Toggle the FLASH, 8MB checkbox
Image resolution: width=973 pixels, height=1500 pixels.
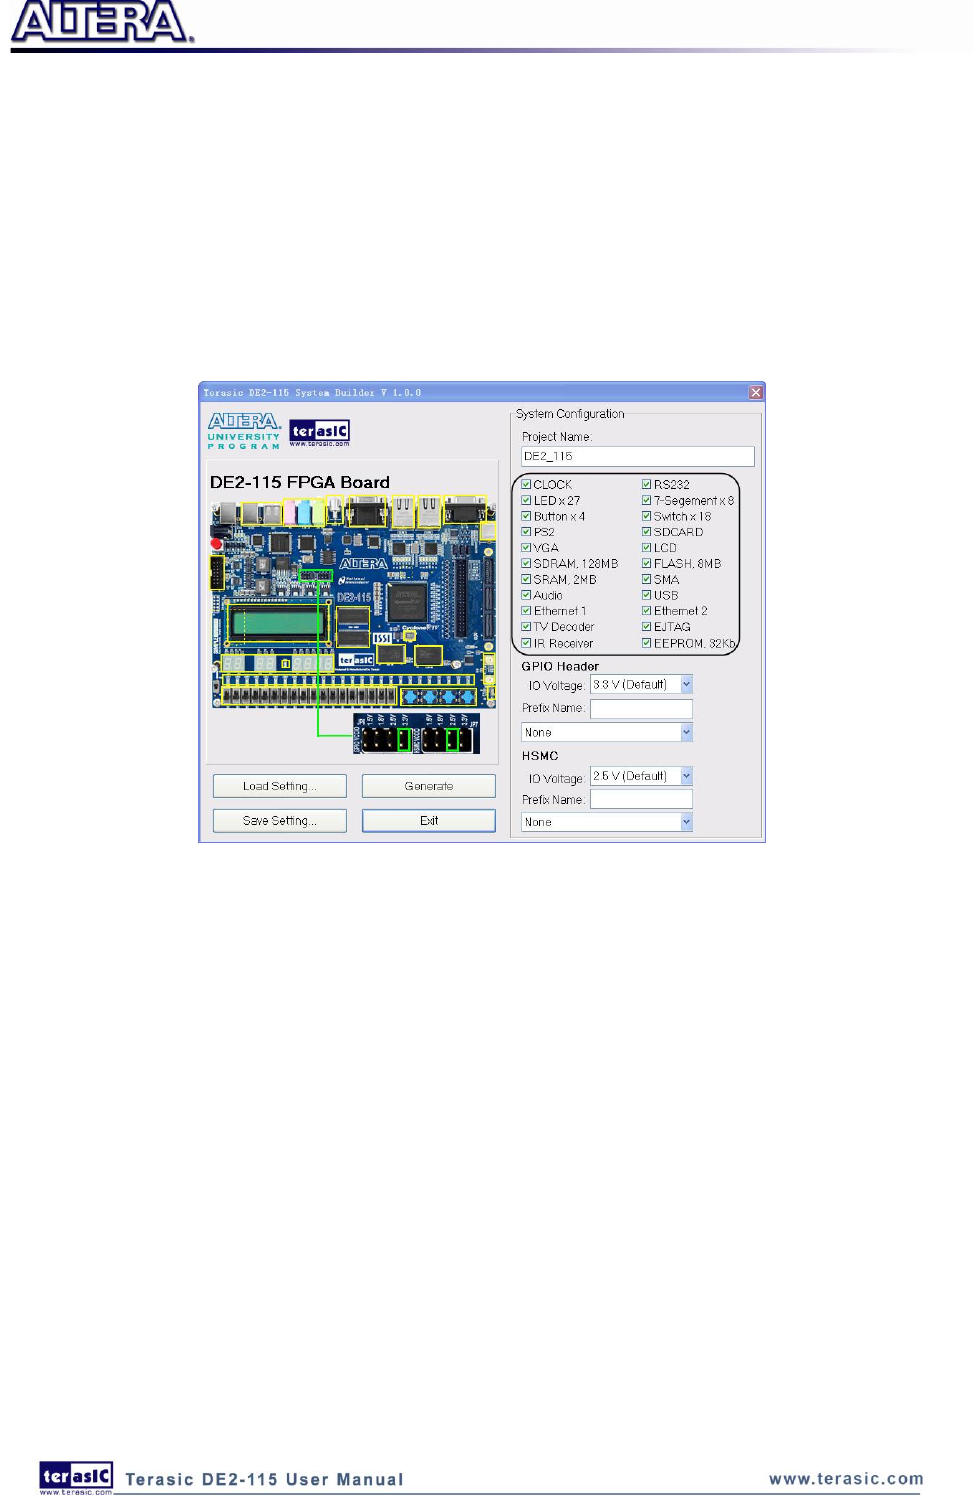pyautogui.click(x=647, y=564)
